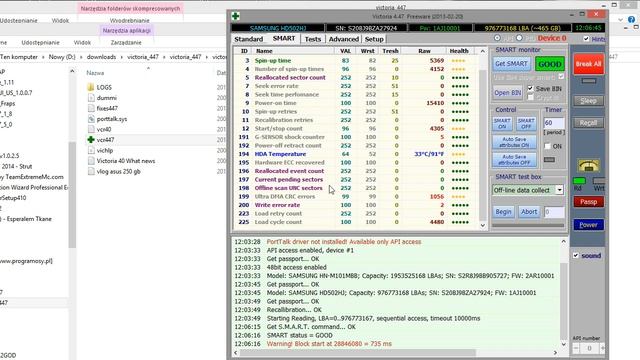The height and width of the screenshot is (360, 640).
Task: Click the Get SMART button
Action: [511, 64]
